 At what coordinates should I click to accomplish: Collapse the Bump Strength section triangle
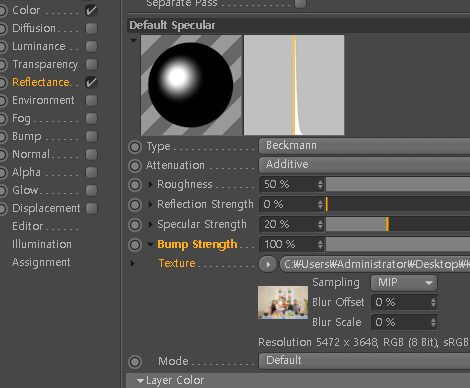[x=150, y=245]
